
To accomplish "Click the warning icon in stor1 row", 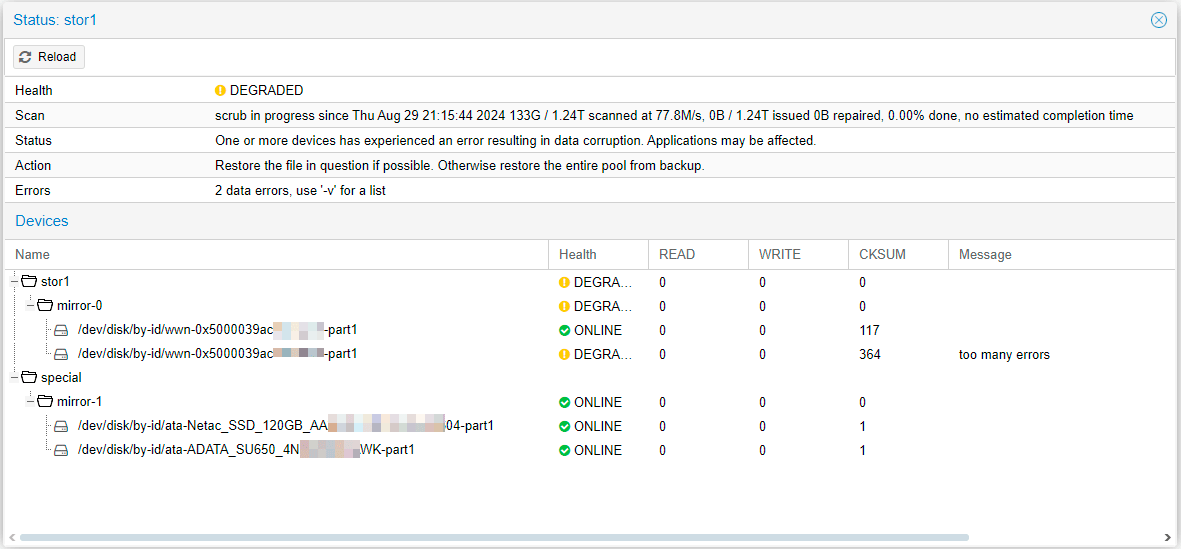I will point(564,282).
